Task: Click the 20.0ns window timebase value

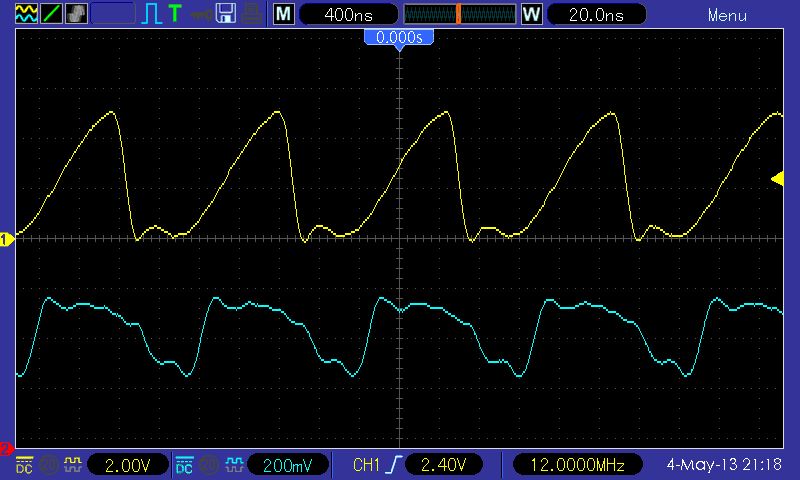Action: (596, 14)
